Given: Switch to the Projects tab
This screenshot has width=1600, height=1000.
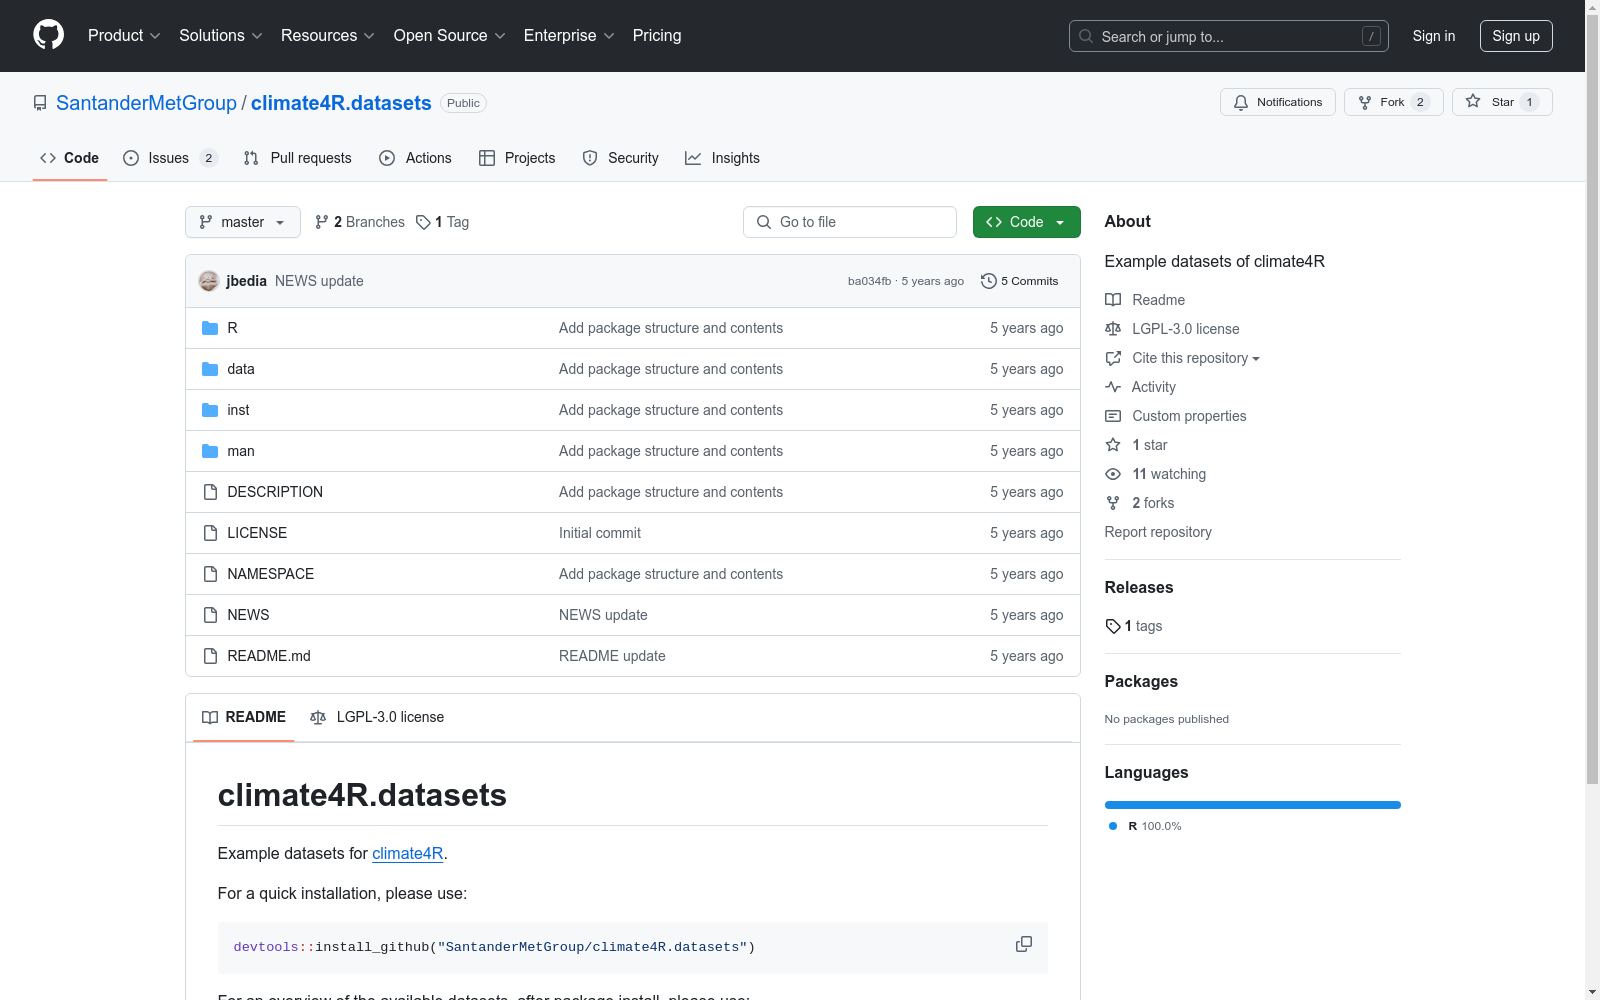Looking at the screenshot, I should tap(517, 158).
